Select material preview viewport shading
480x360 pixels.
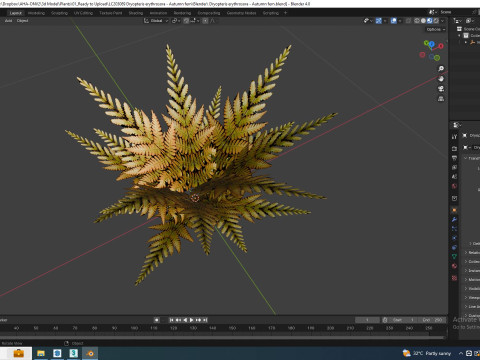[x=430, y=21]
